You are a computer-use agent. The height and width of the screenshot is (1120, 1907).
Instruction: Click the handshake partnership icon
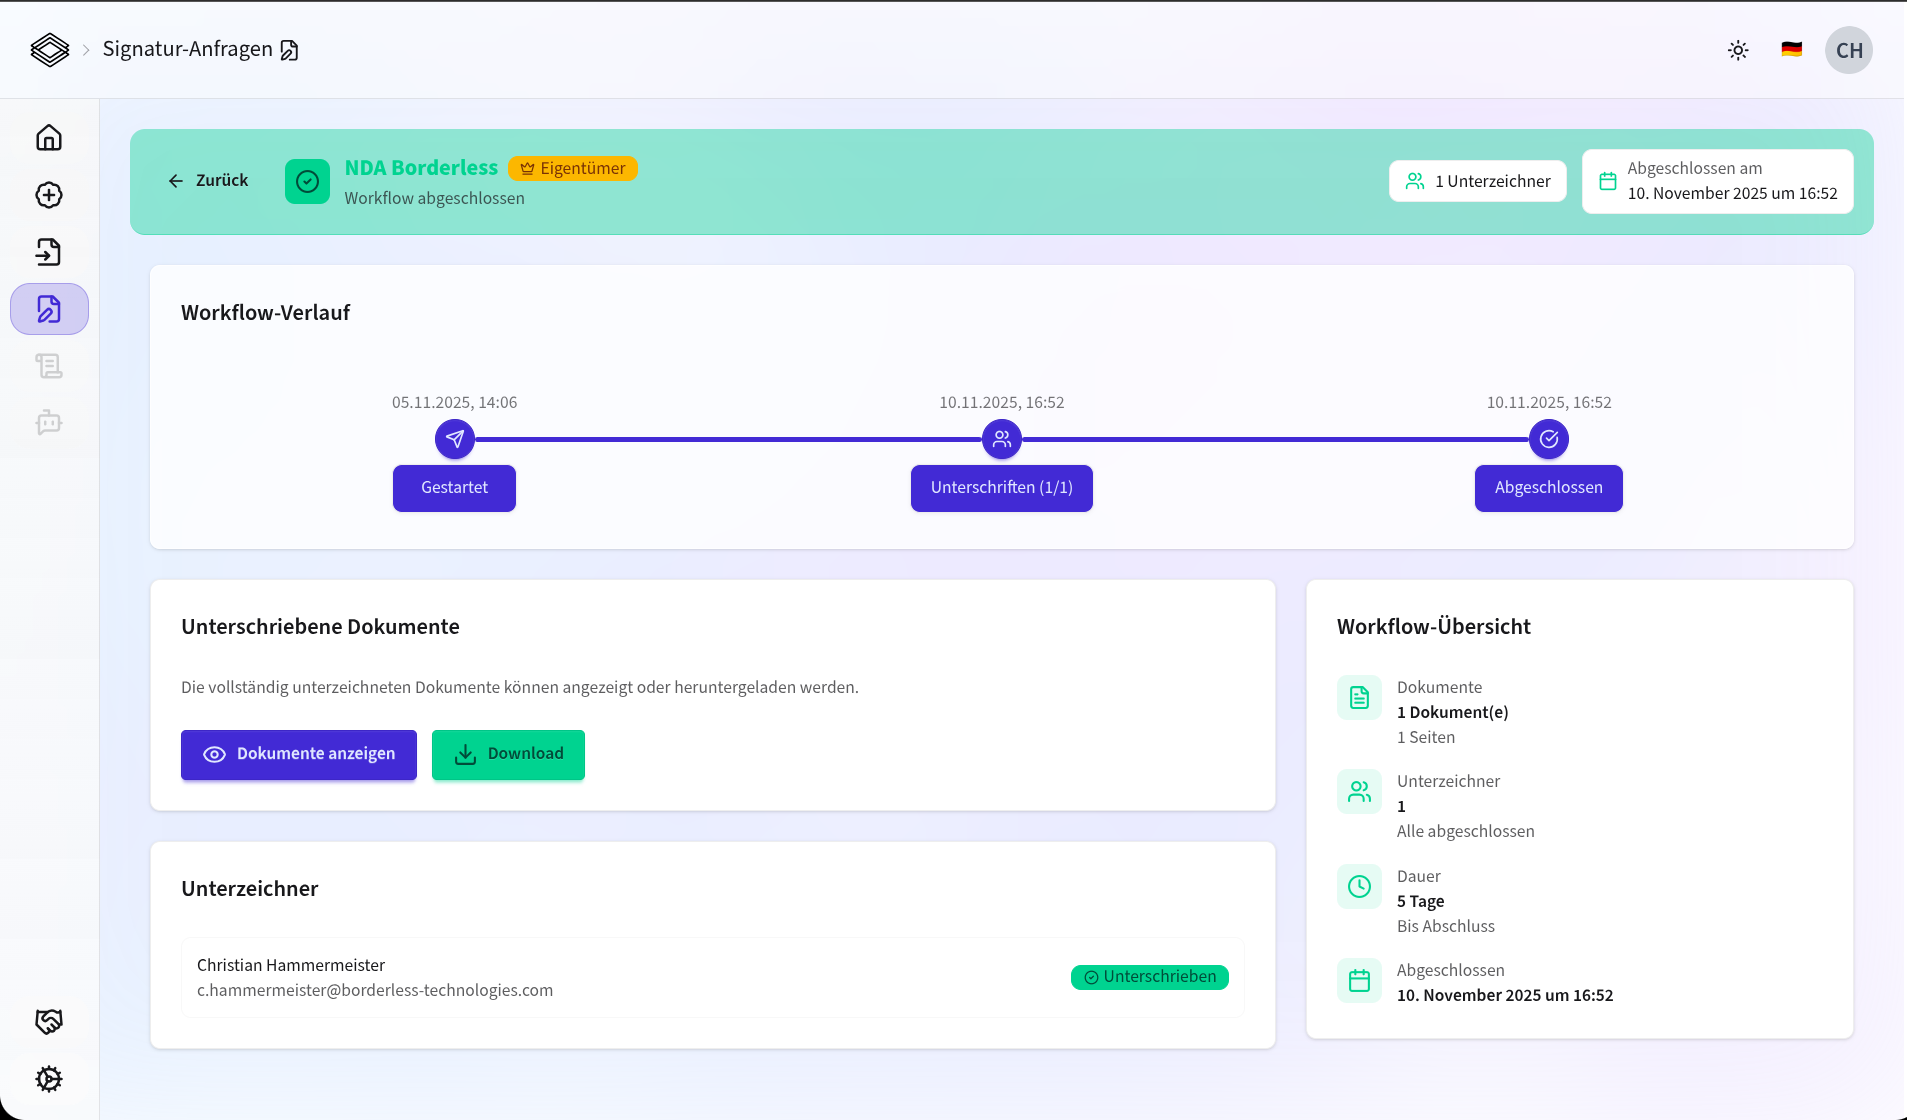click(x=49, y=1021)
